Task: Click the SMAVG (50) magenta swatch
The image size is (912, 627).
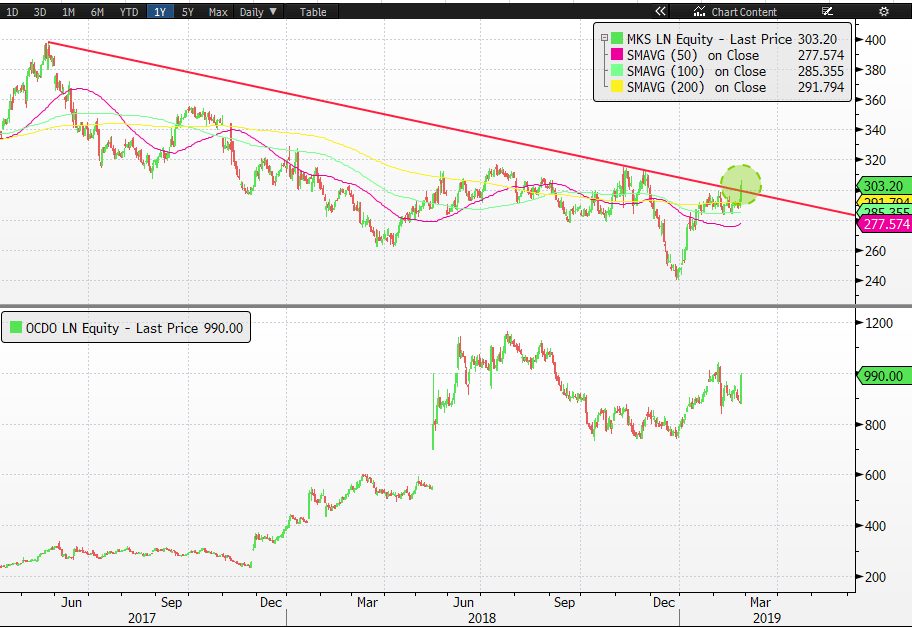Action: (x=617, y=55)
